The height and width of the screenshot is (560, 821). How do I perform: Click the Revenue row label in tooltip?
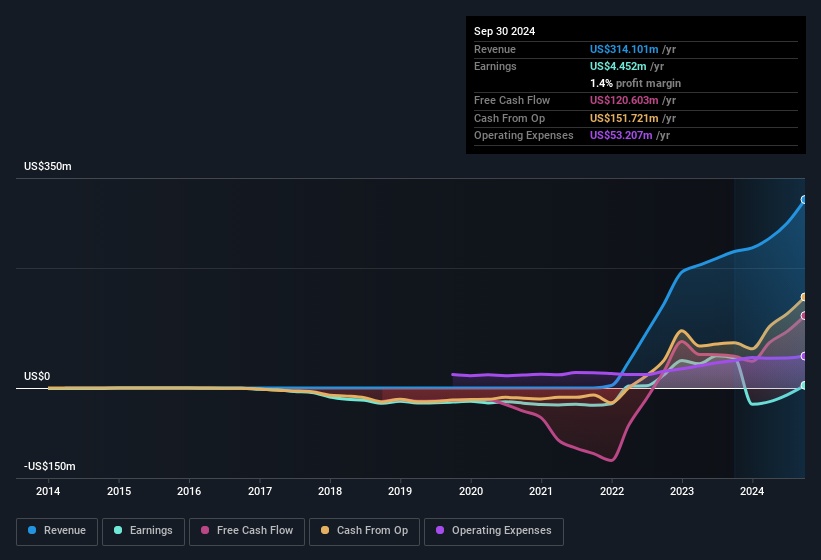coord(495,49)
